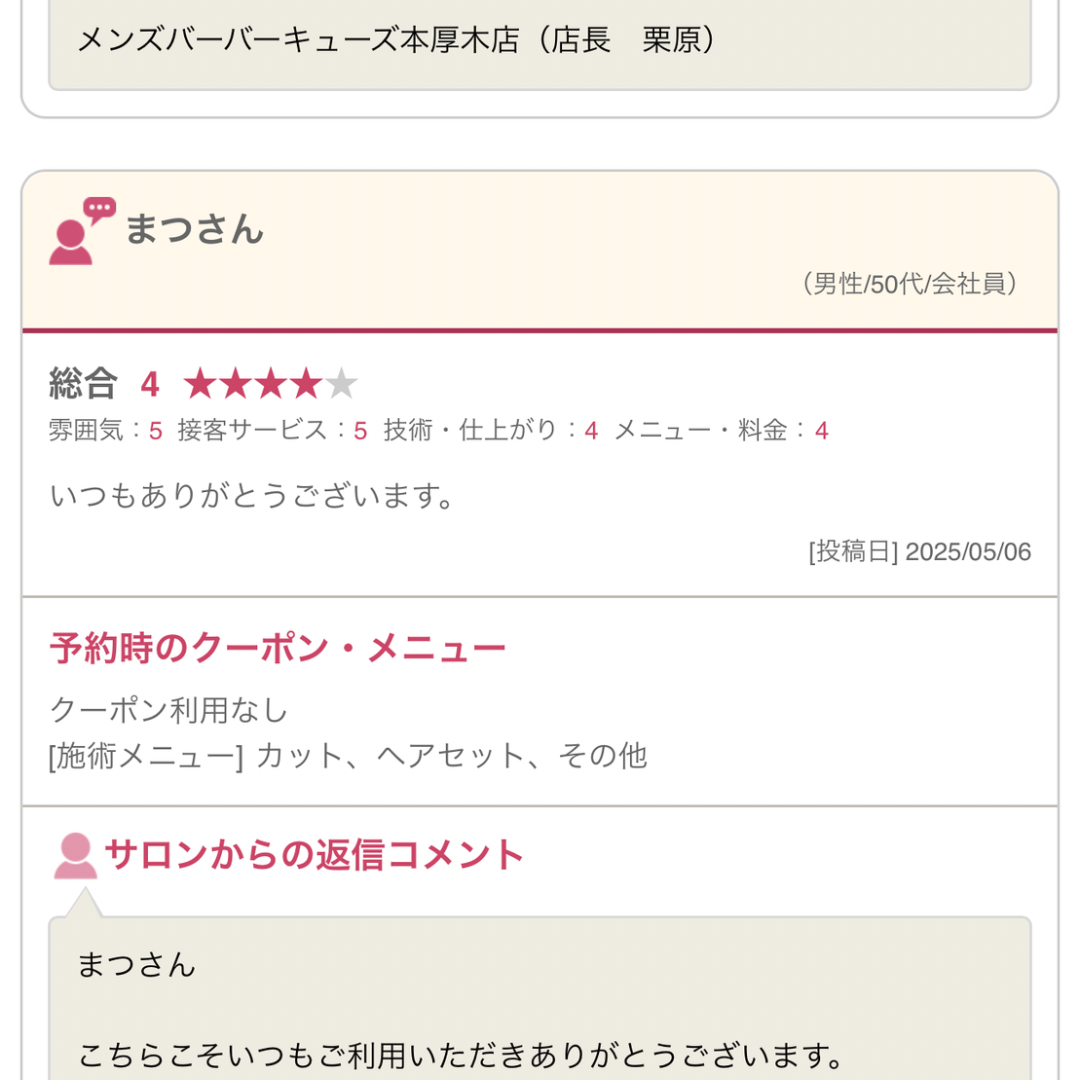Click the 予約時のクーポン・メニュー heading
This screenshot has width=1080, height=1080.
coord(277,649)
